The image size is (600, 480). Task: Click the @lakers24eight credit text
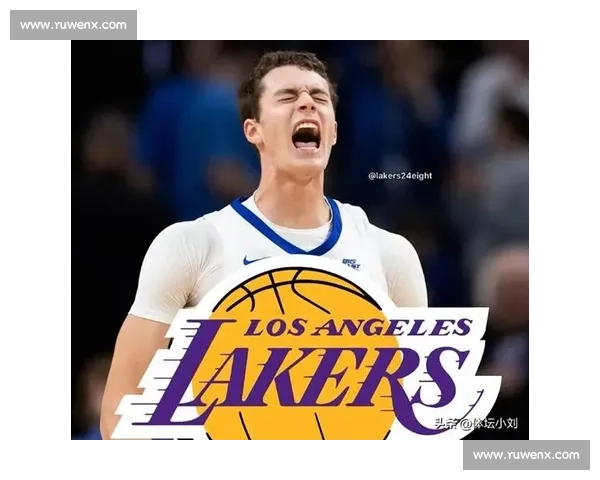tap(400, 176)
